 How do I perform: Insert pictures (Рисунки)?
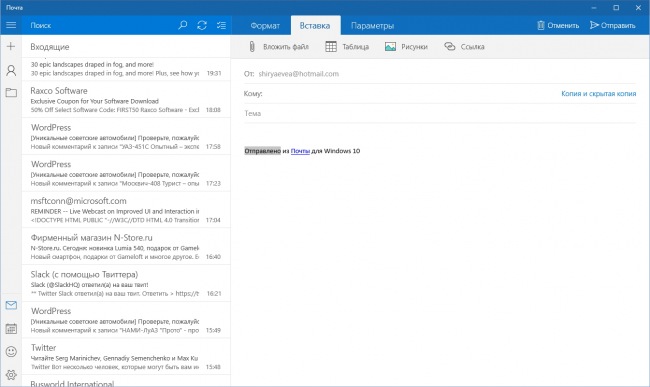pos(406,47)
